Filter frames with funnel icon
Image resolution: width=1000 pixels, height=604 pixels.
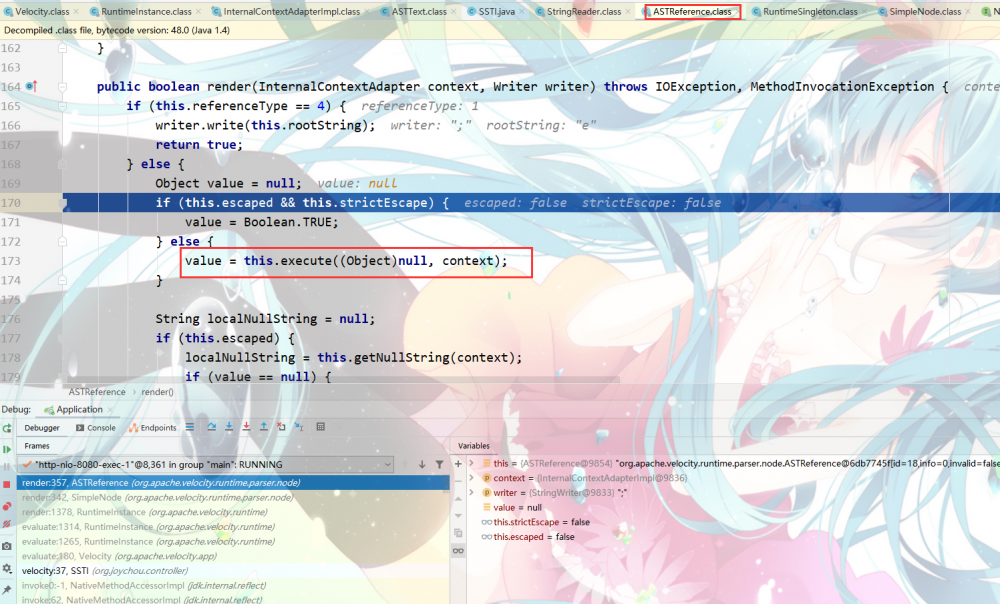point(439,464)
